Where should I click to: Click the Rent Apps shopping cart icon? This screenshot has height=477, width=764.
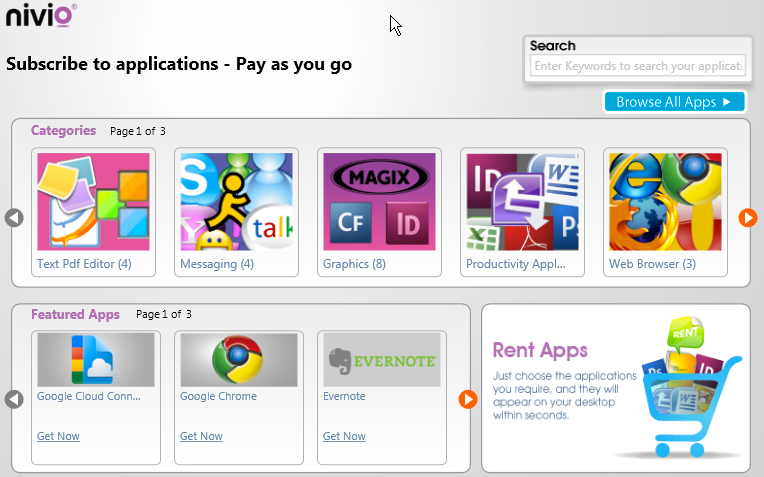(690, 387)
